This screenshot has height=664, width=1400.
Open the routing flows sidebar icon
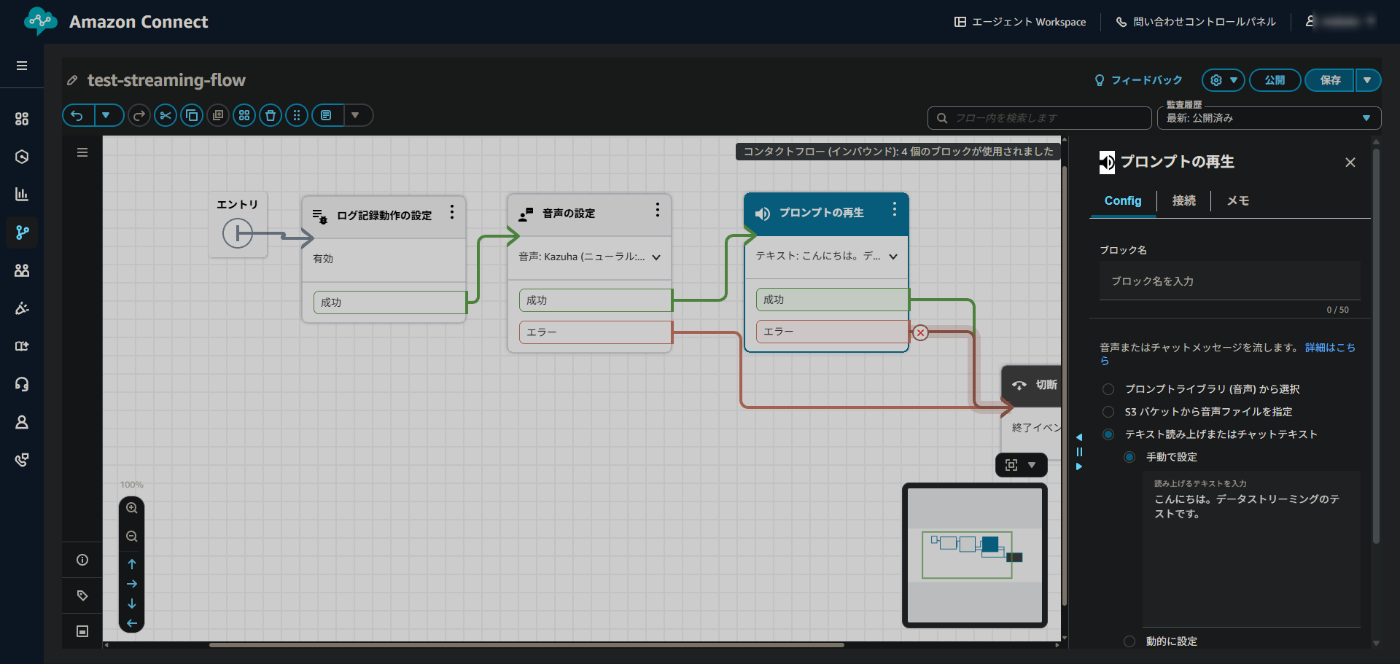[22, 232]
